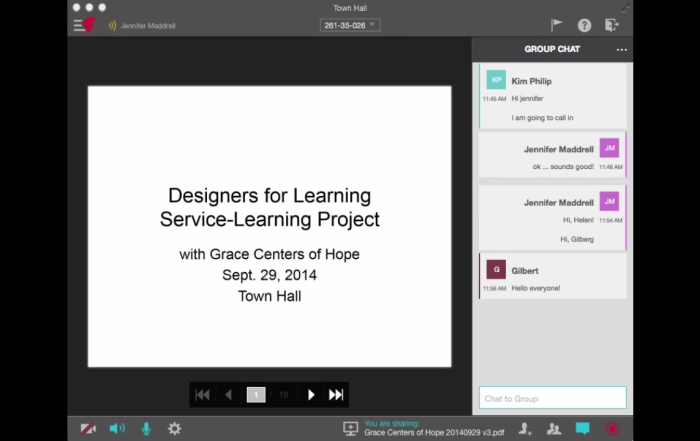
Task: Open help via question mark icon
Action: coord(584,25)
